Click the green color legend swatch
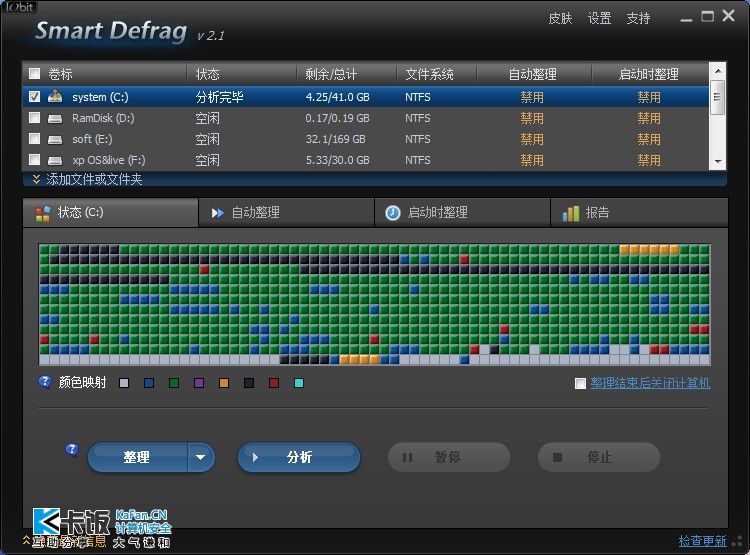 point(174,383)
